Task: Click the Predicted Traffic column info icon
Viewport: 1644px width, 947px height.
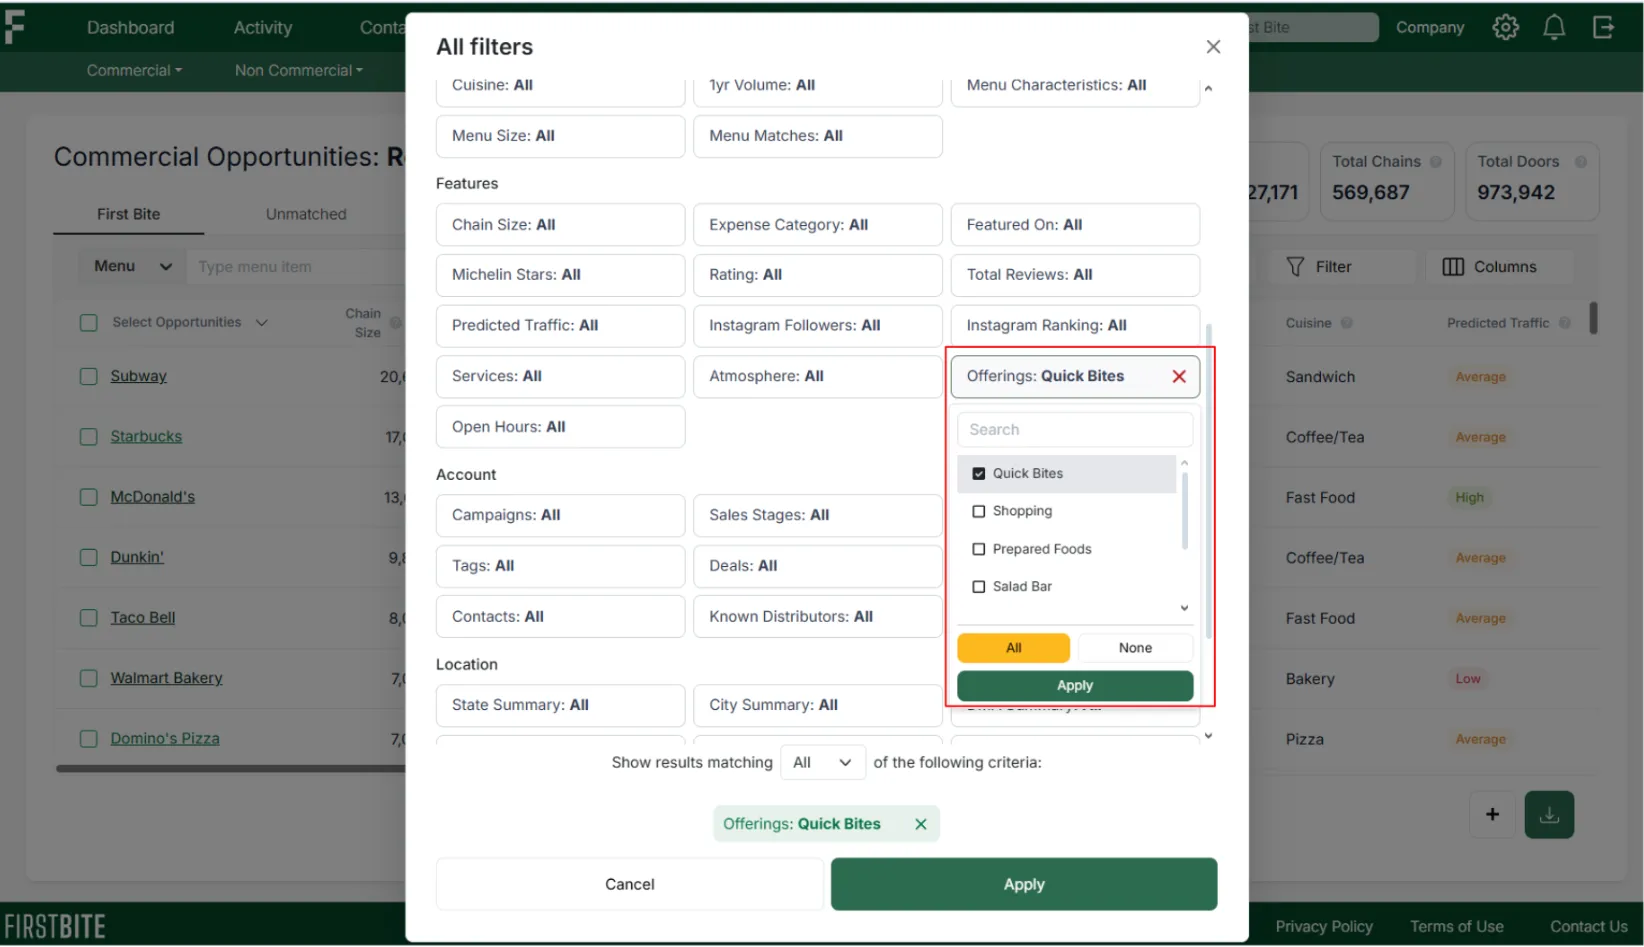Action: click(x=1565, y=323)
